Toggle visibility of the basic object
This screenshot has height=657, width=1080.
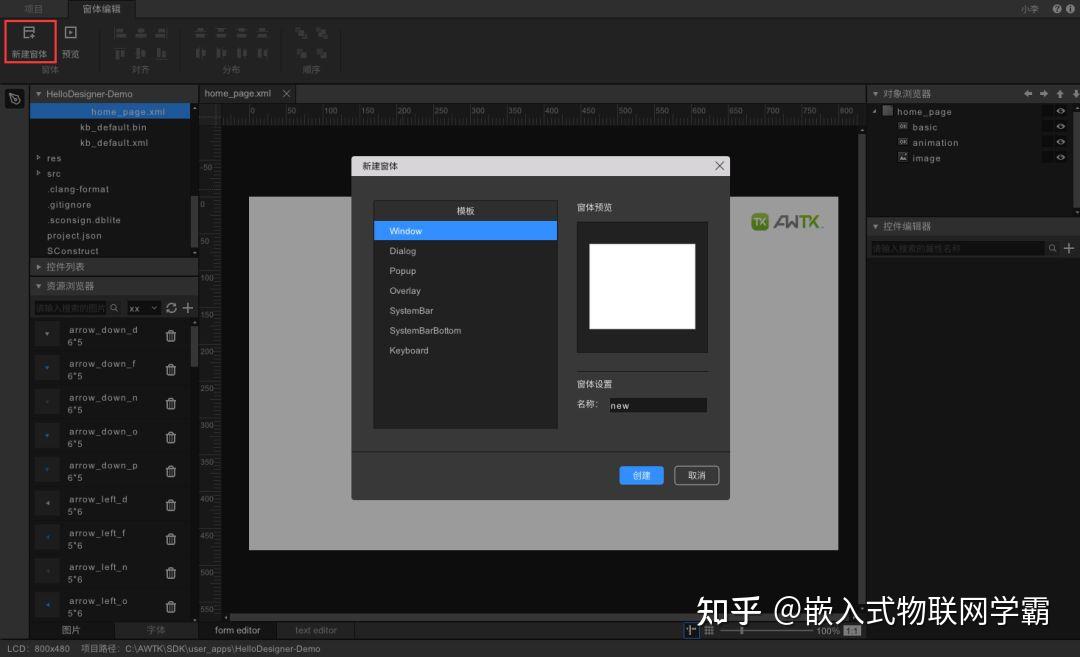click(1061, 127)
